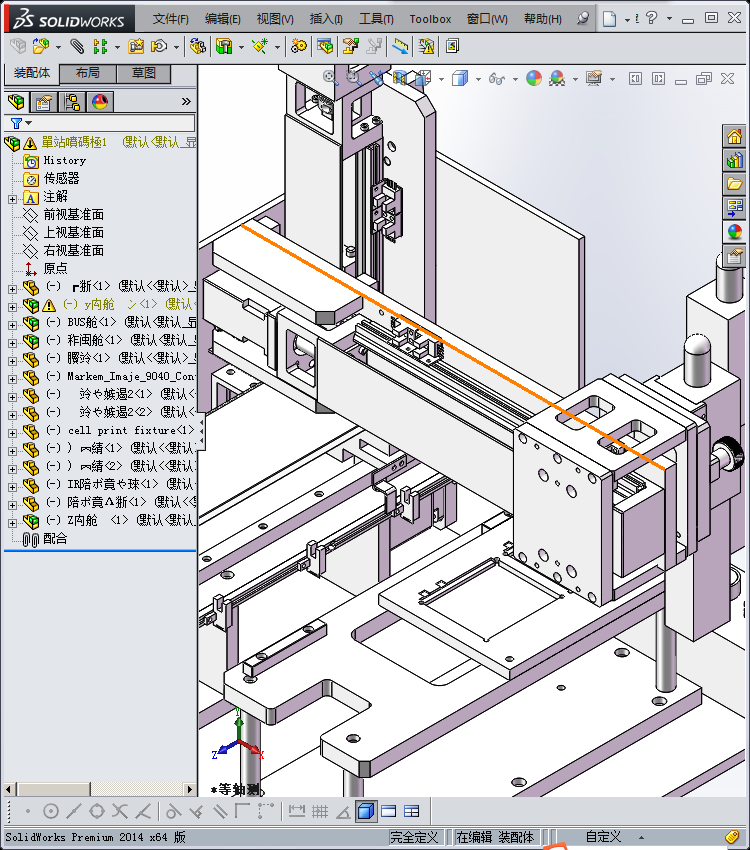Toggle the 3D view cube button in bottom toolbar
Screen dimensions: 750x850
point(366,811)
